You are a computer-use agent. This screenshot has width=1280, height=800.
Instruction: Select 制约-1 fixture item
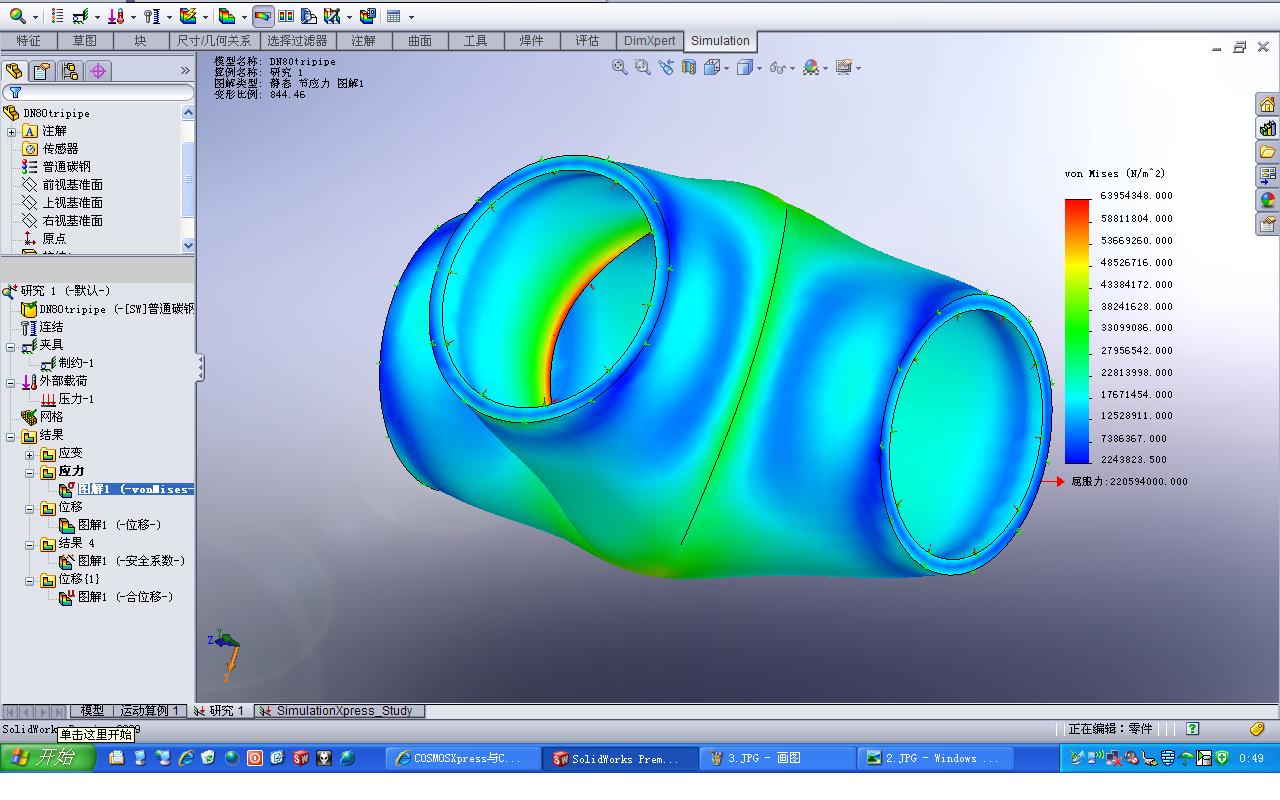pyautogui.click(x=76, y=363)
